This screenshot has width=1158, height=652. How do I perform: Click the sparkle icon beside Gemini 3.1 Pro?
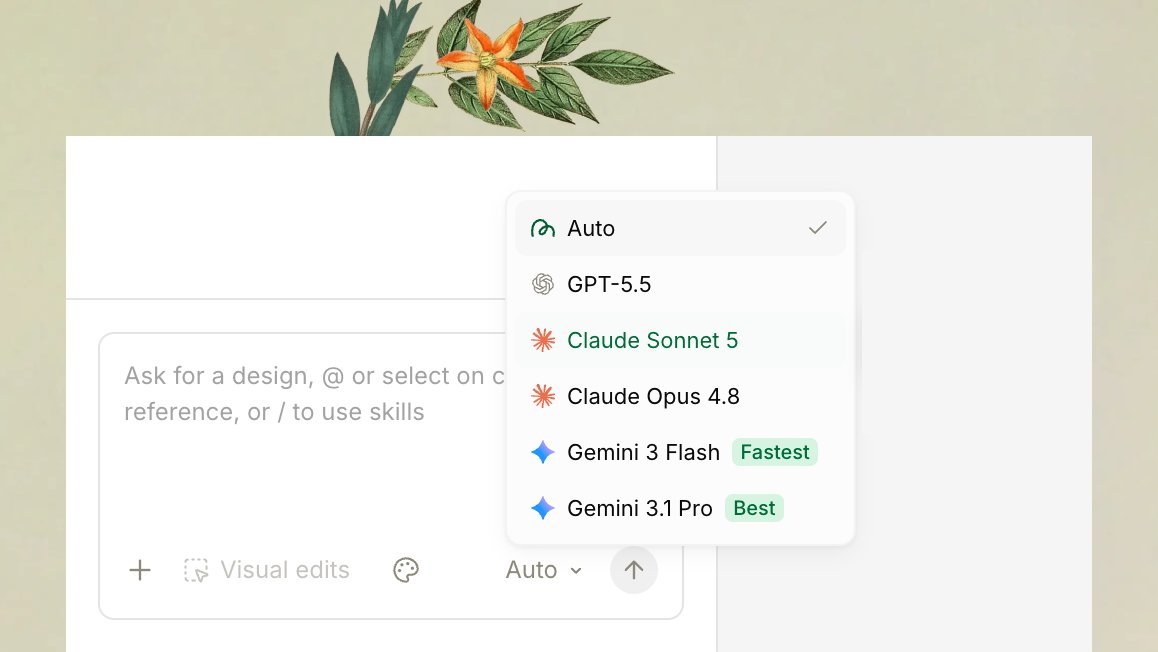[543, 508]
